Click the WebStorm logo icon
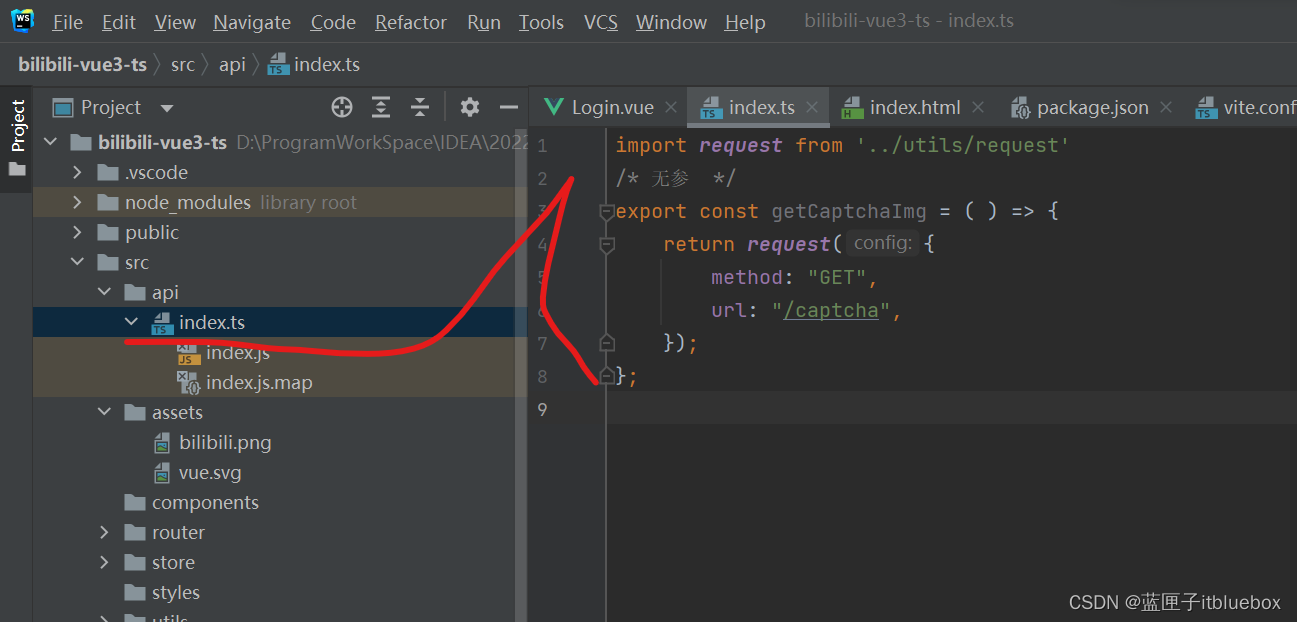The image size is (1297, 622). click(x=22, y=20)
